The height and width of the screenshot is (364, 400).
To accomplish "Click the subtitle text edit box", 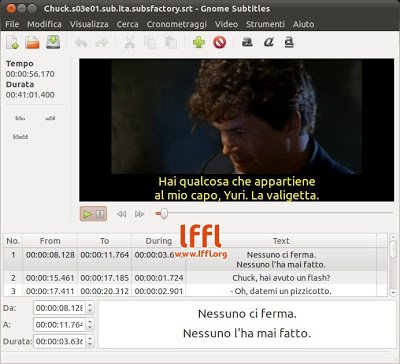I will [247, 324].
